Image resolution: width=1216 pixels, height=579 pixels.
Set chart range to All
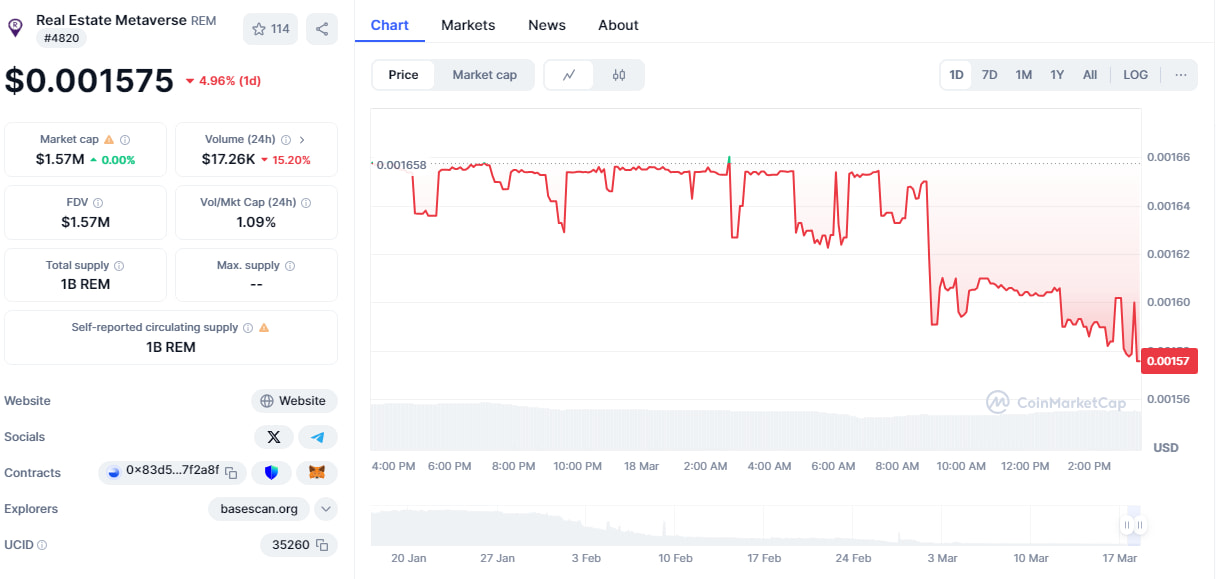coord(1090,75)
